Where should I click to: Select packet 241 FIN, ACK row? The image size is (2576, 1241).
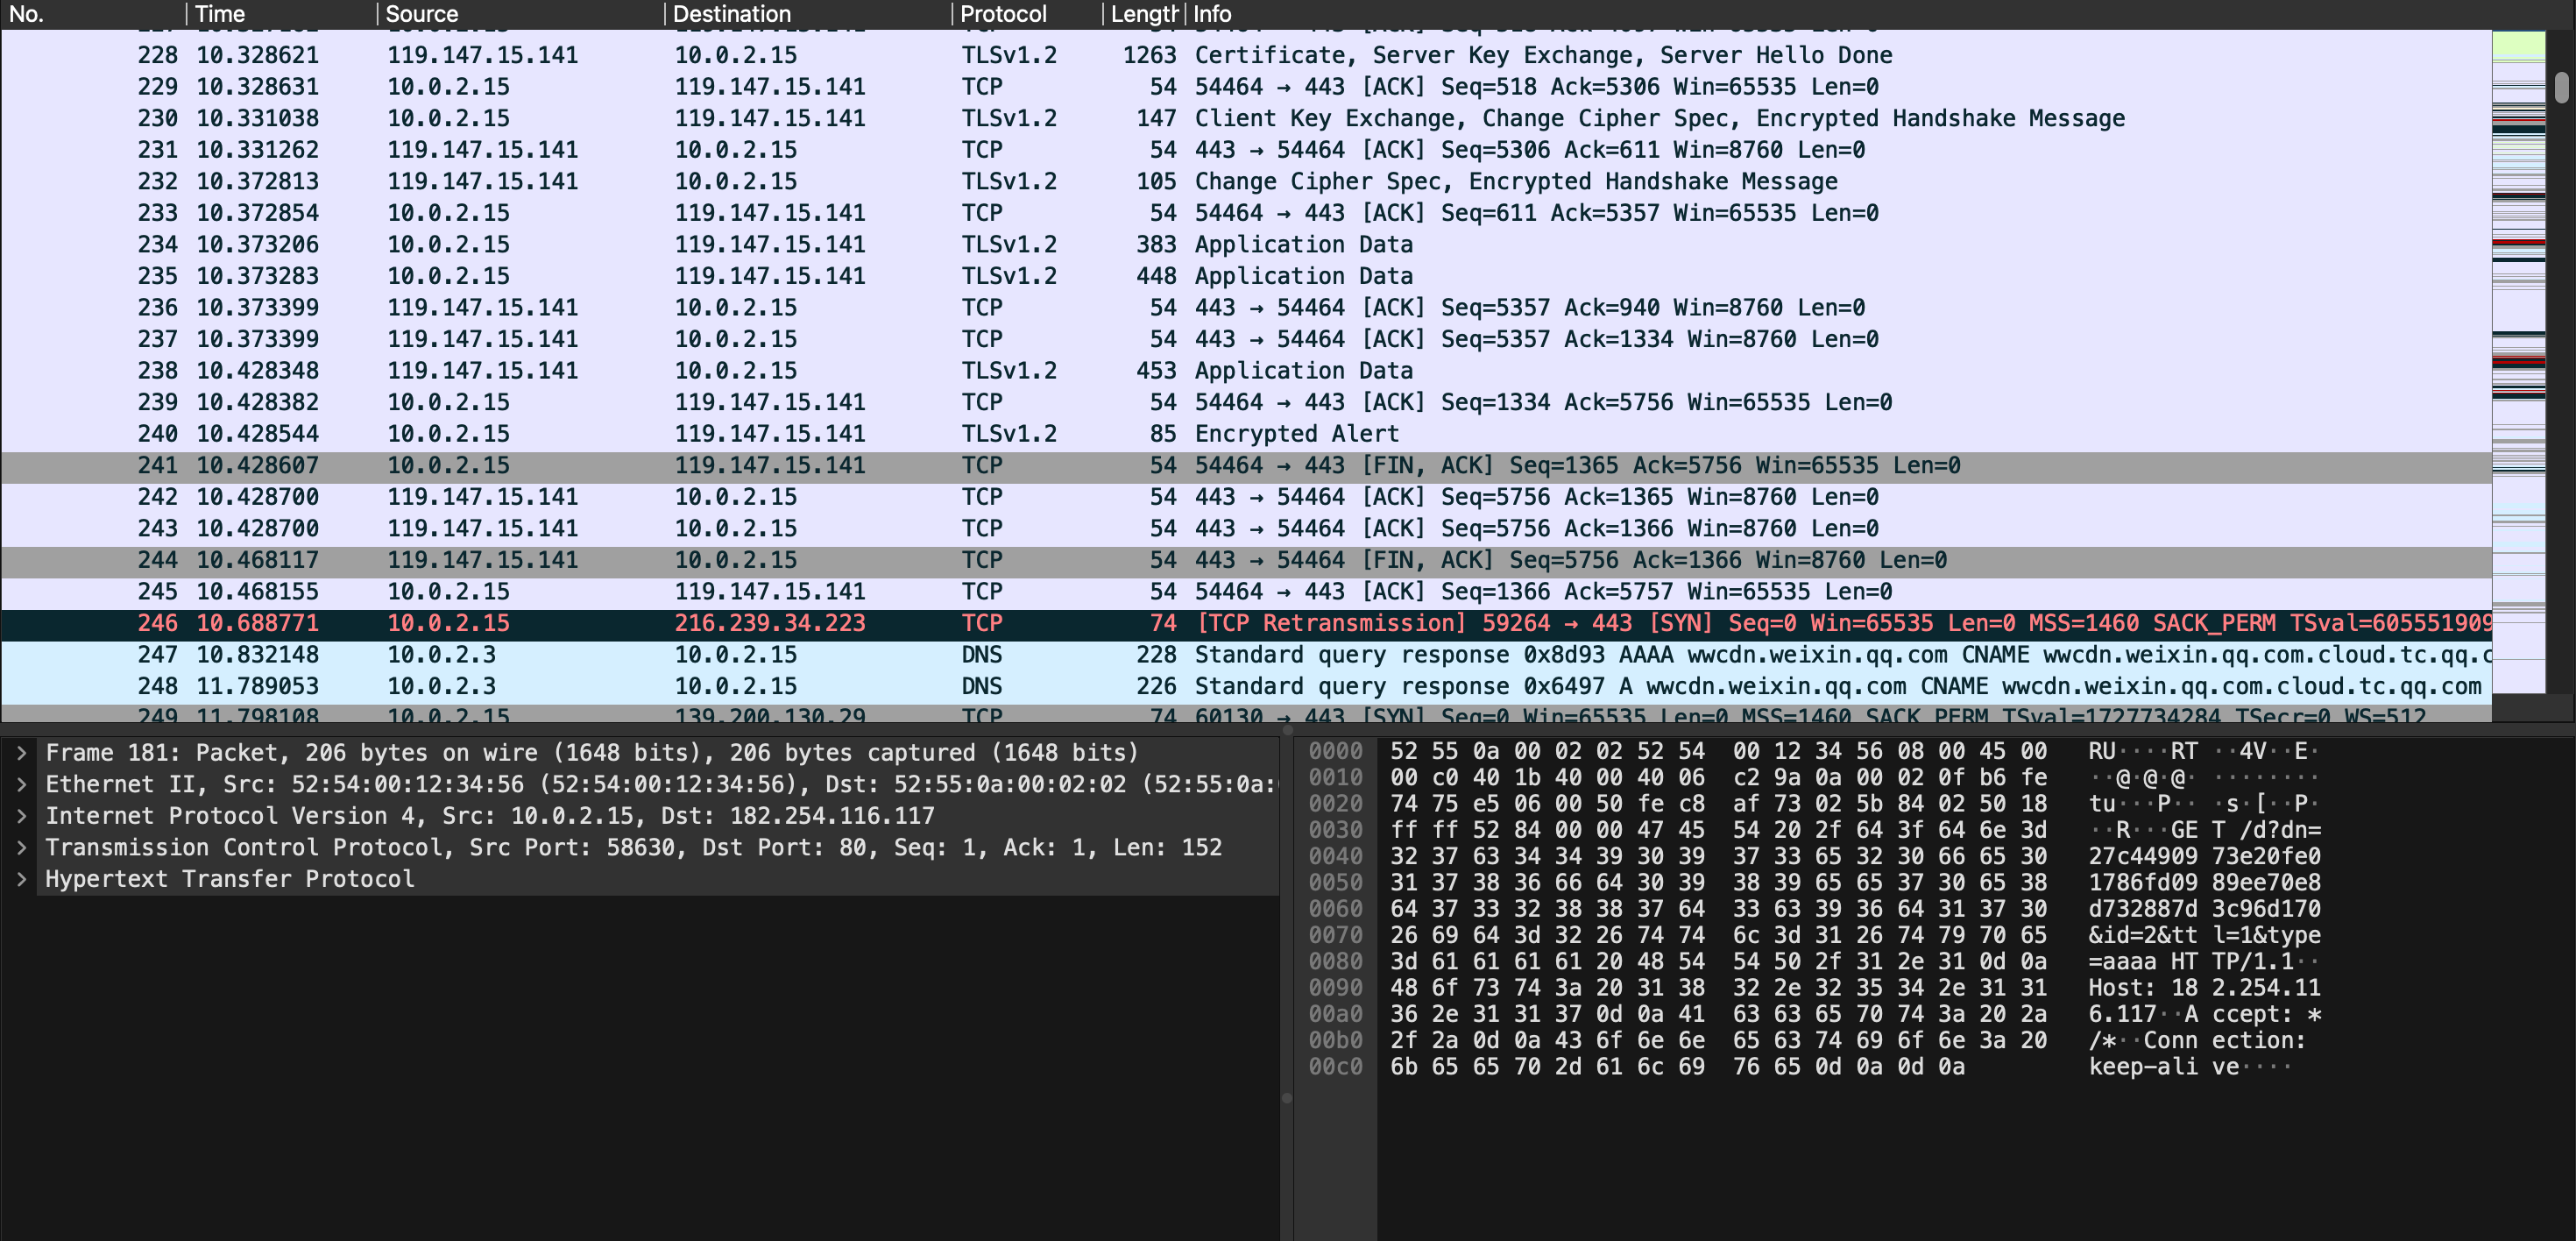(x=1246, y=466)
